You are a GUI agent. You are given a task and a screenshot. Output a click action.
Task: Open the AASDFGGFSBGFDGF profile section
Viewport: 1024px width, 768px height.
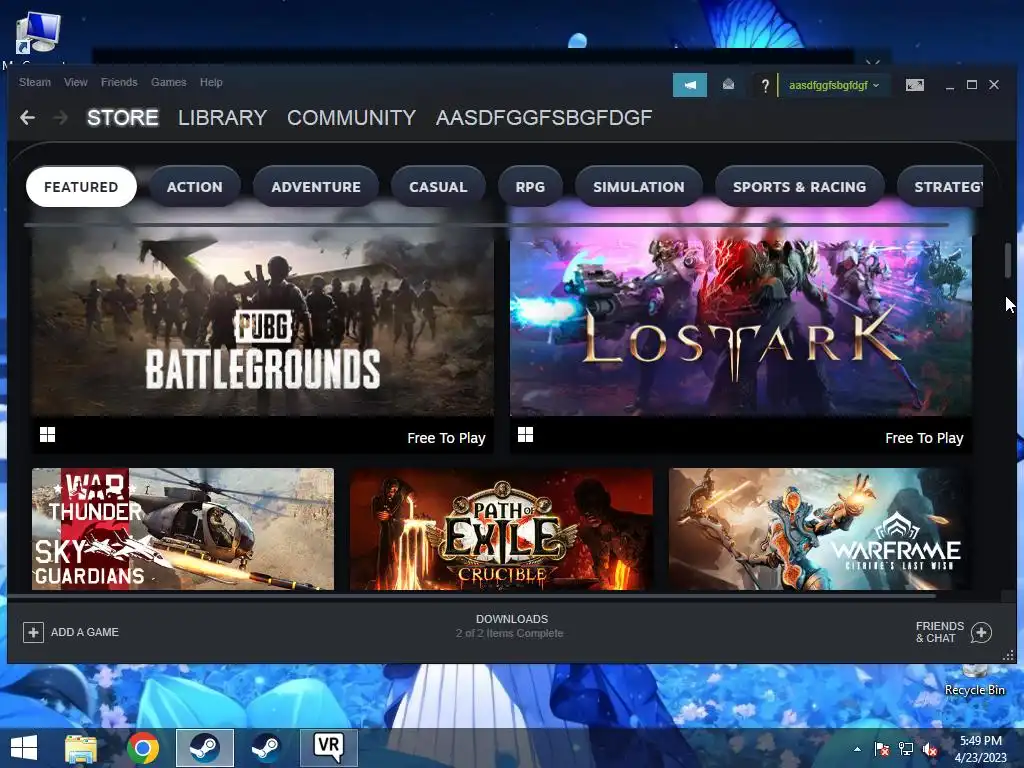pos(543,118)
